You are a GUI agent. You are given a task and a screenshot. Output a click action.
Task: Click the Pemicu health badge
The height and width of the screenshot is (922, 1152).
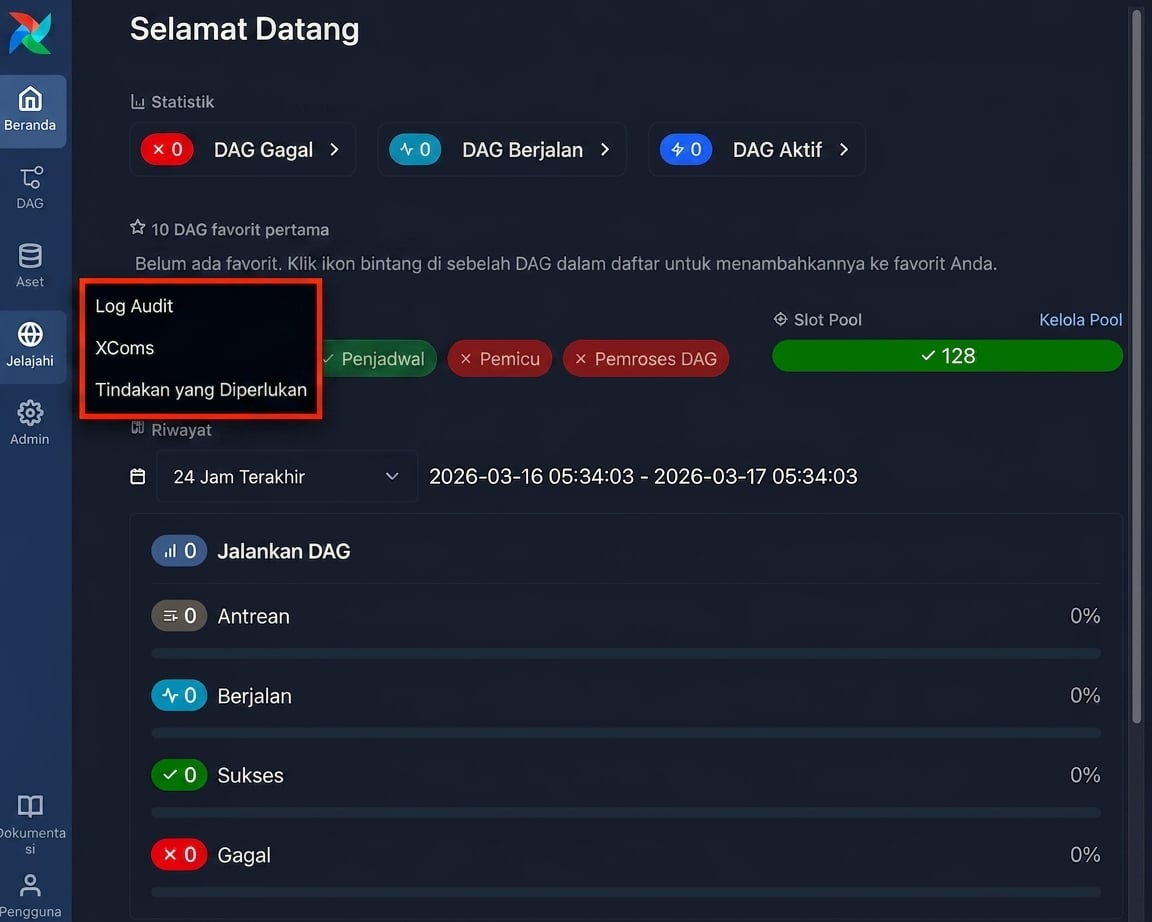(500, 359)
